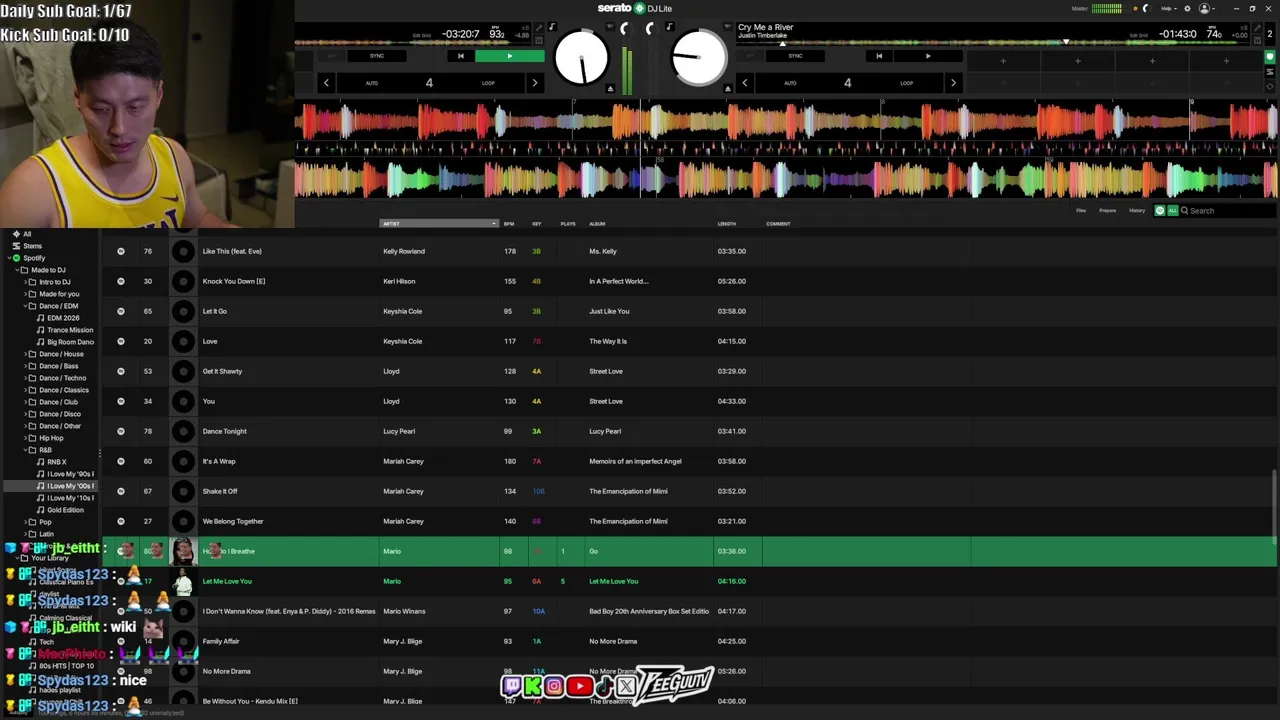Toggle SYNC on the left deck
The width and height of the screenshot is (1280, 720).
click(377, 56)
